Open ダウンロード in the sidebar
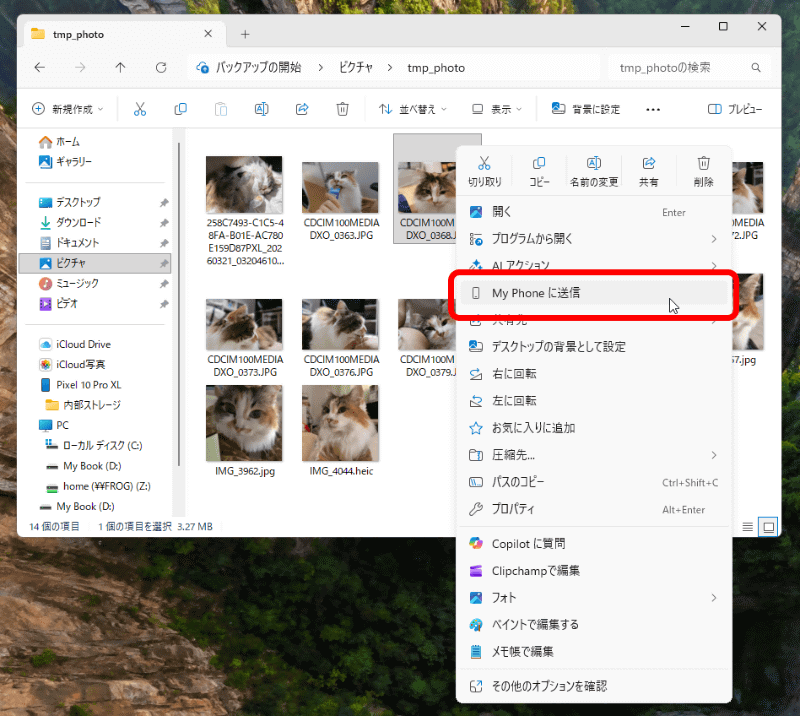The height and width of the screenshot is (716, 800). click(95, 223)
